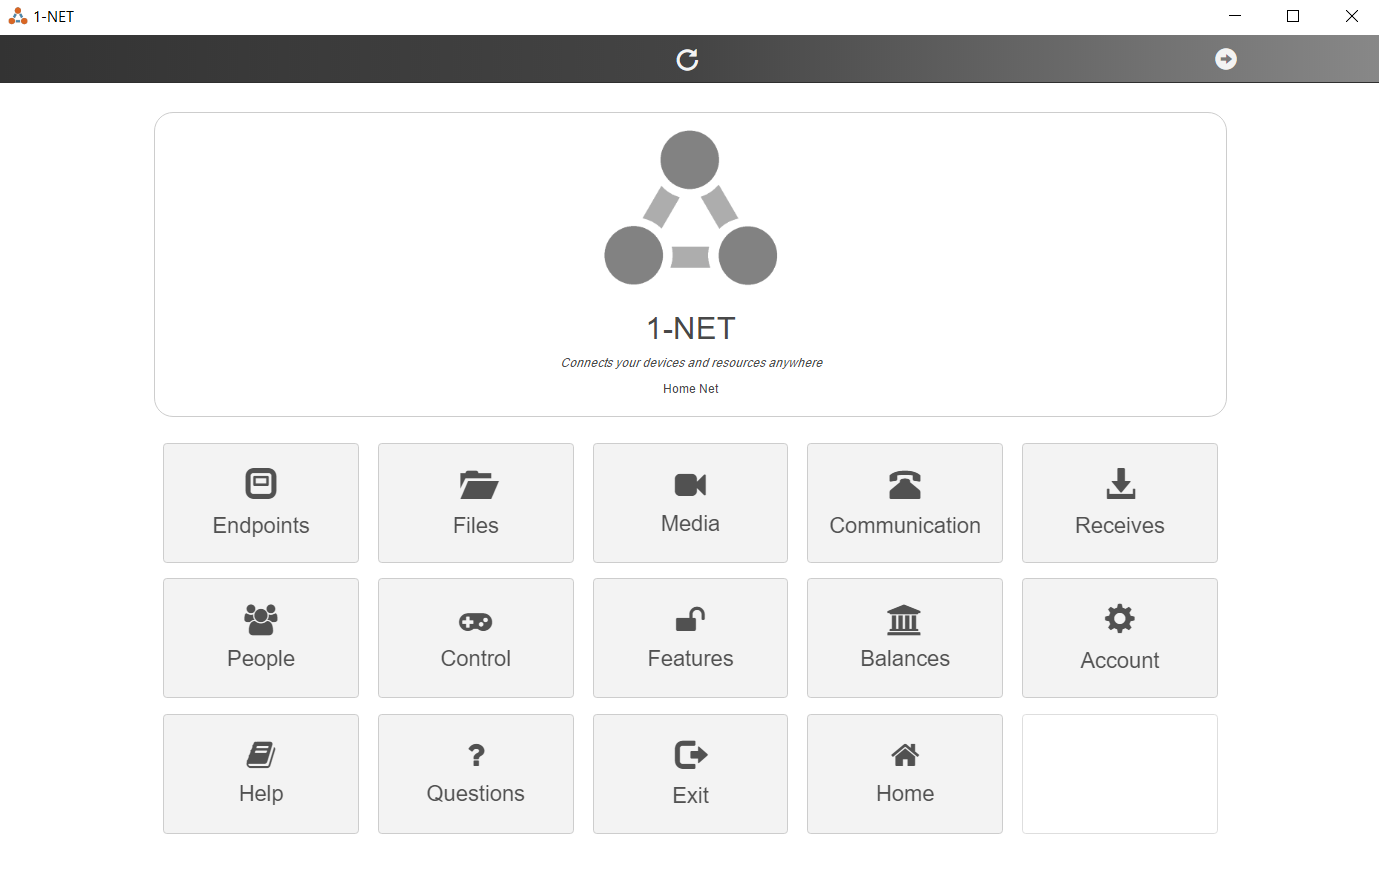Viewport: 1379px width, 894px height.
Task: Click the Home Net label
Action: tap(690, 389)
